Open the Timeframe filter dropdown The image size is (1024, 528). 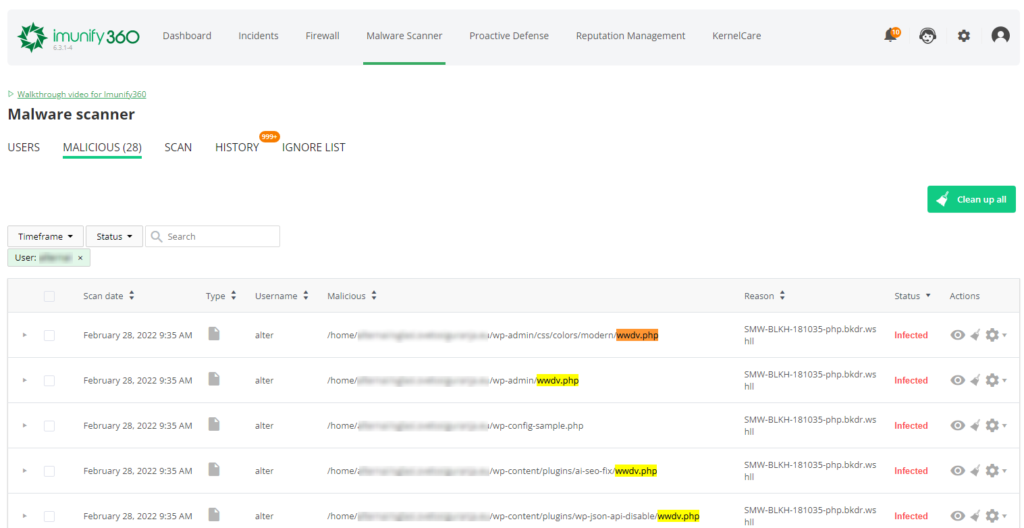46,237
